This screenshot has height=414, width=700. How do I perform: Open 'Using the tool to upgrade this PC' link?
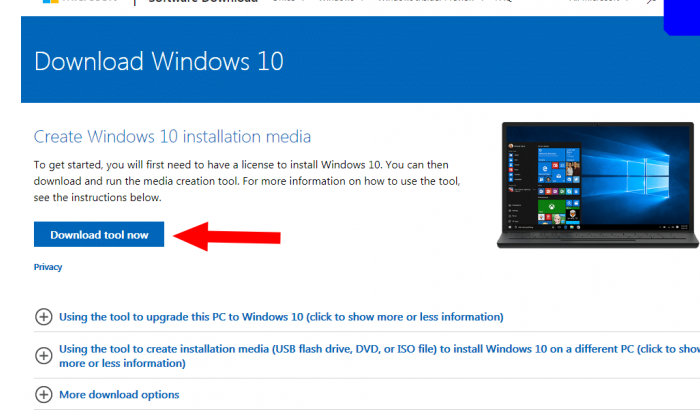(x=281, y=317)
